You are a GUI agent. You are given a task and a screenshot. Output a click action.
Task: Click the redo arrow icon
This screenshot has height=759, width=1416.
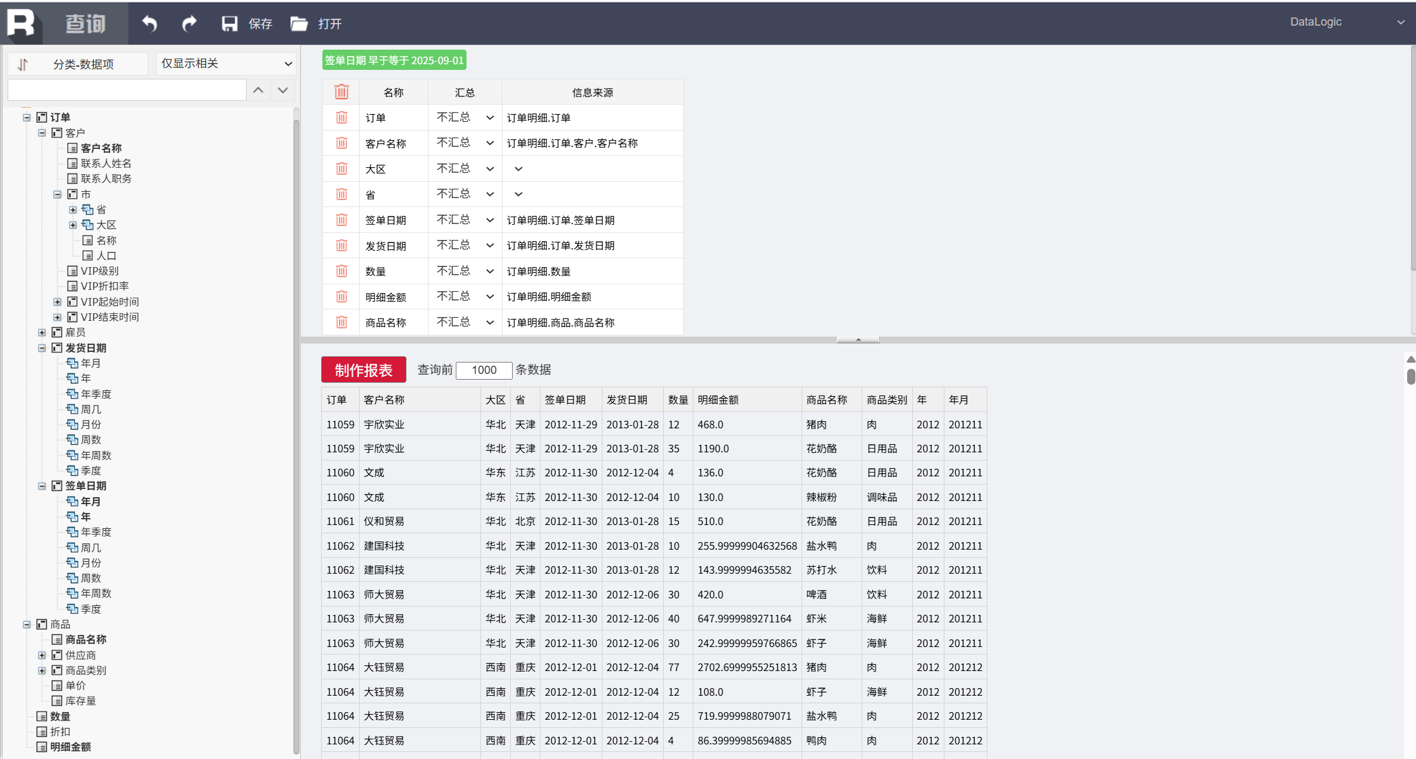coord(189,23)
